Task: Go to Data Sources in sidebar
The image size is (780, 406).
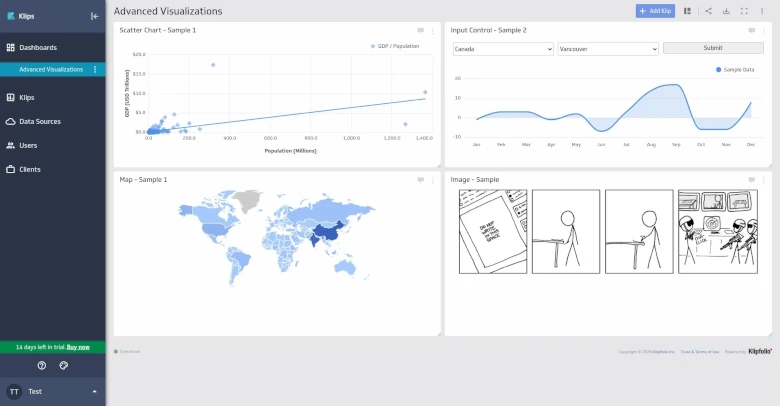Action: (x=40, y=122)
